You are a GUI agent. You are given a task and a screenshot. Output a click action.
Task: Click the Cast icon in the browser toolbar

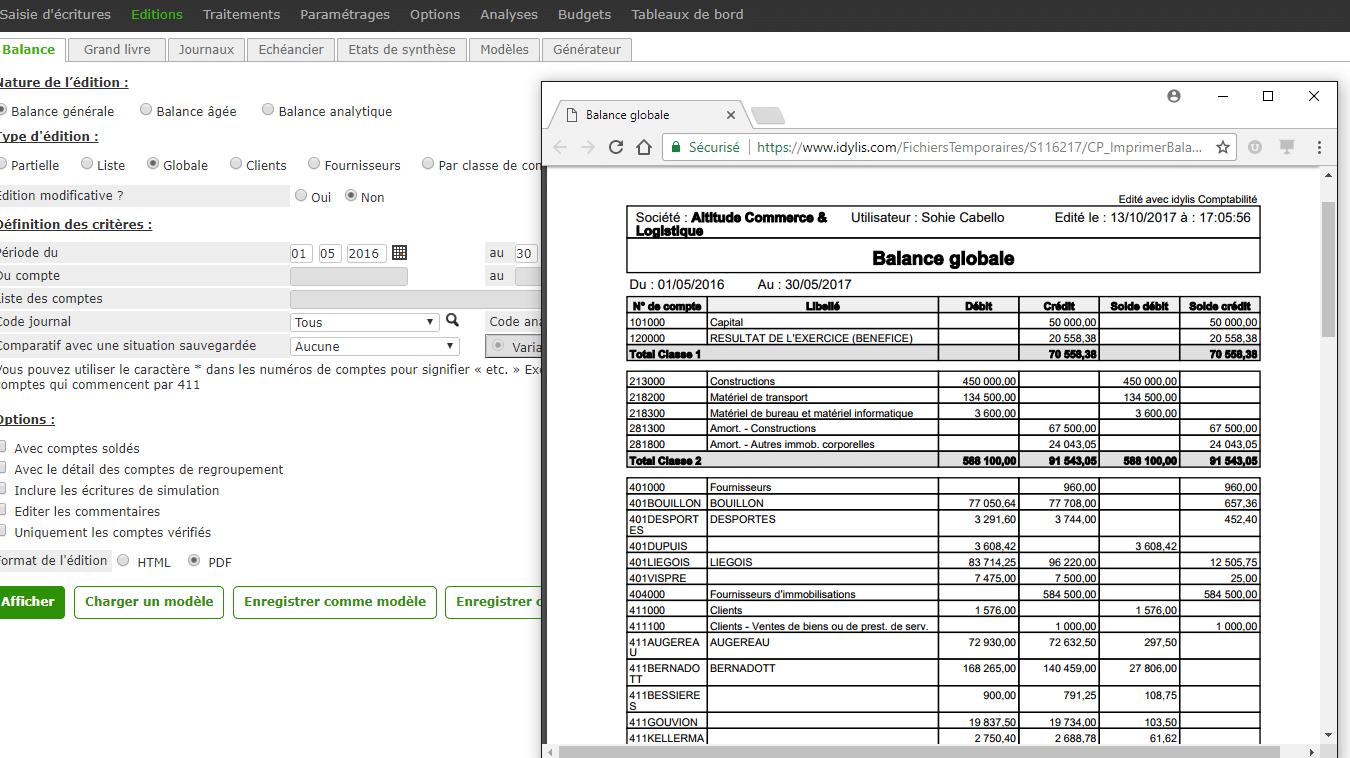pyautogui.click(x=1286, y=147)
